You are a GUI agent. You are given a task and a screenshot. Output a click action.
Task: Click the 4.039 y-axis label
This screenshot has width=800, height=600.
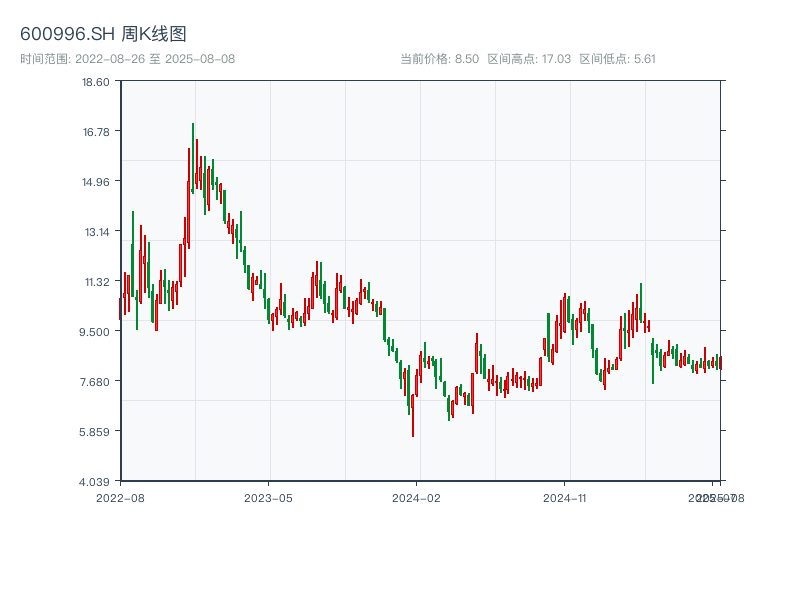click(96, 481)
